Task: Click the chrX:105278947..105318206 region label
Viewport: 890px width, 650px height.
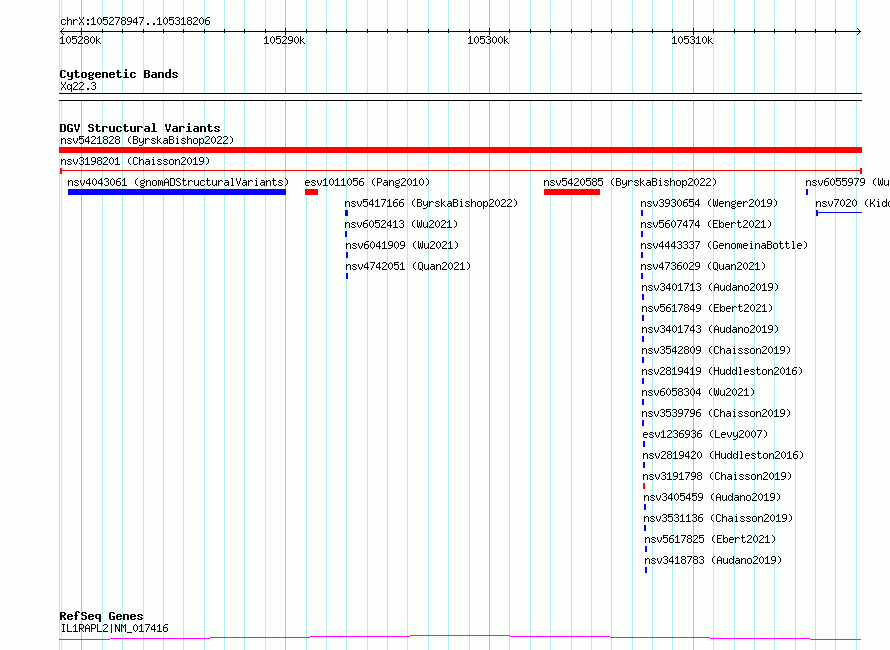Action: pyautogui.click(x=135, y=21)
